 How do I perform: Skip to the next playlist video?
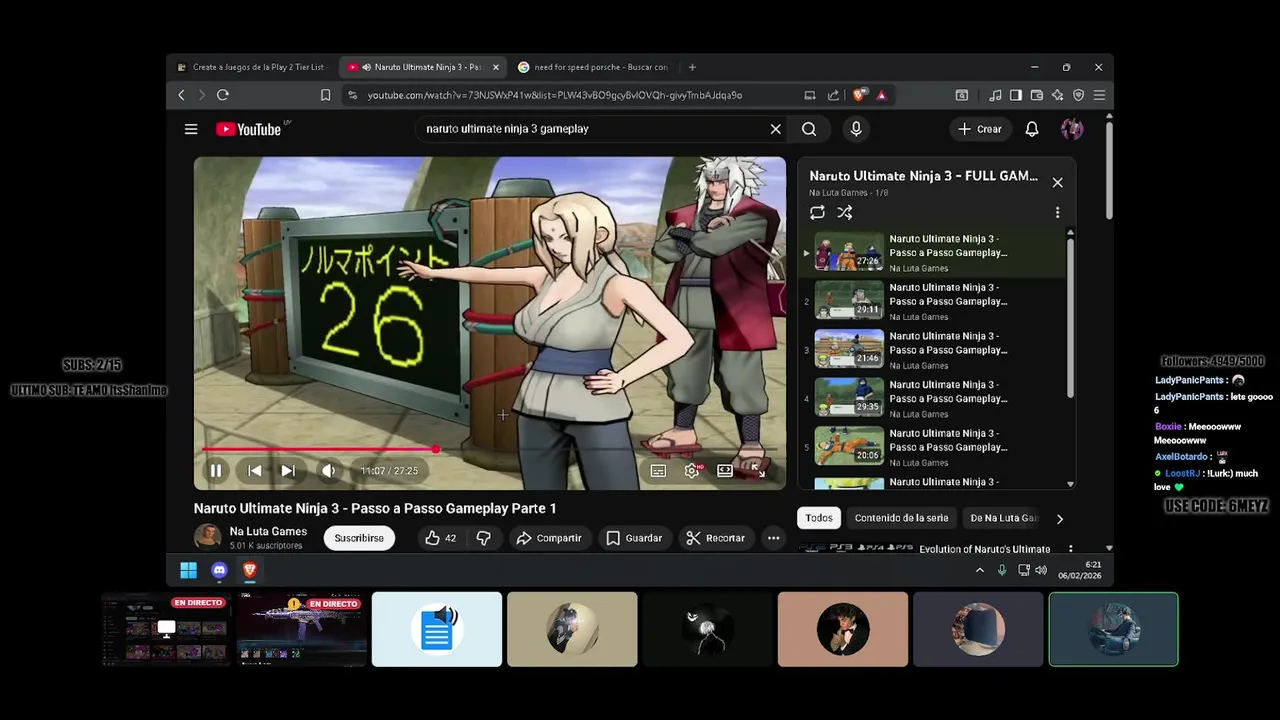pyautogui.click(x=288, y=470)
